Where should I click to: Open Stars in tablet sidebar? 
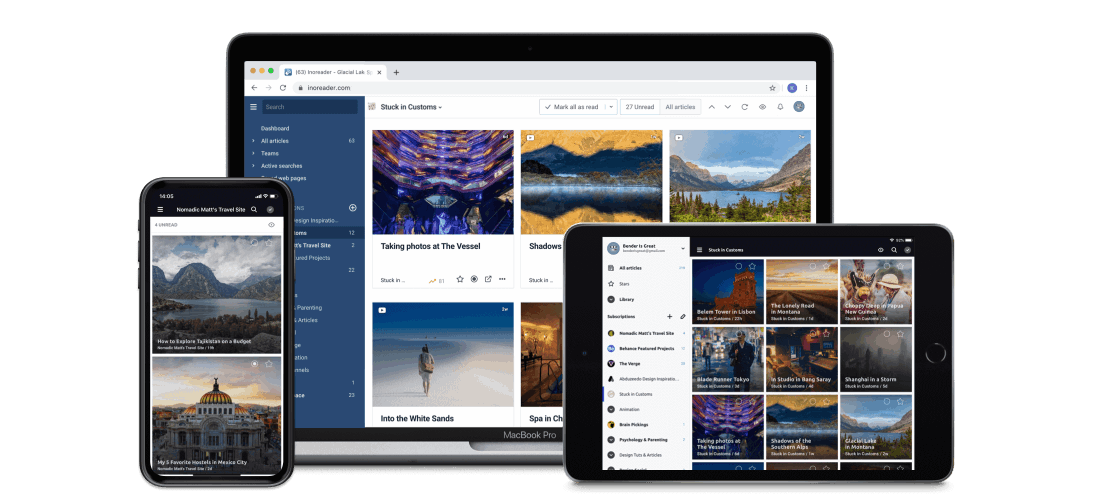coord(624,284)
